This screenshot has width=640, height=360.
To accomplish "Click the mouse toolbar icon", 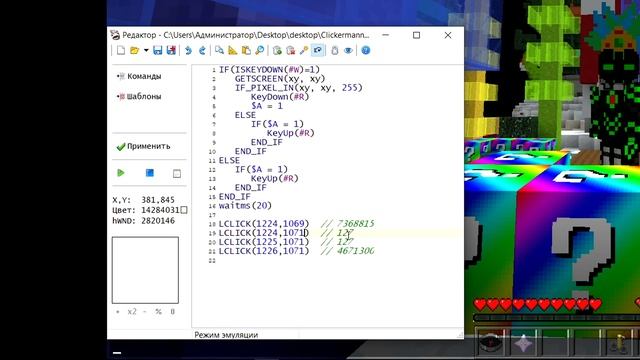I will point(335,50).
